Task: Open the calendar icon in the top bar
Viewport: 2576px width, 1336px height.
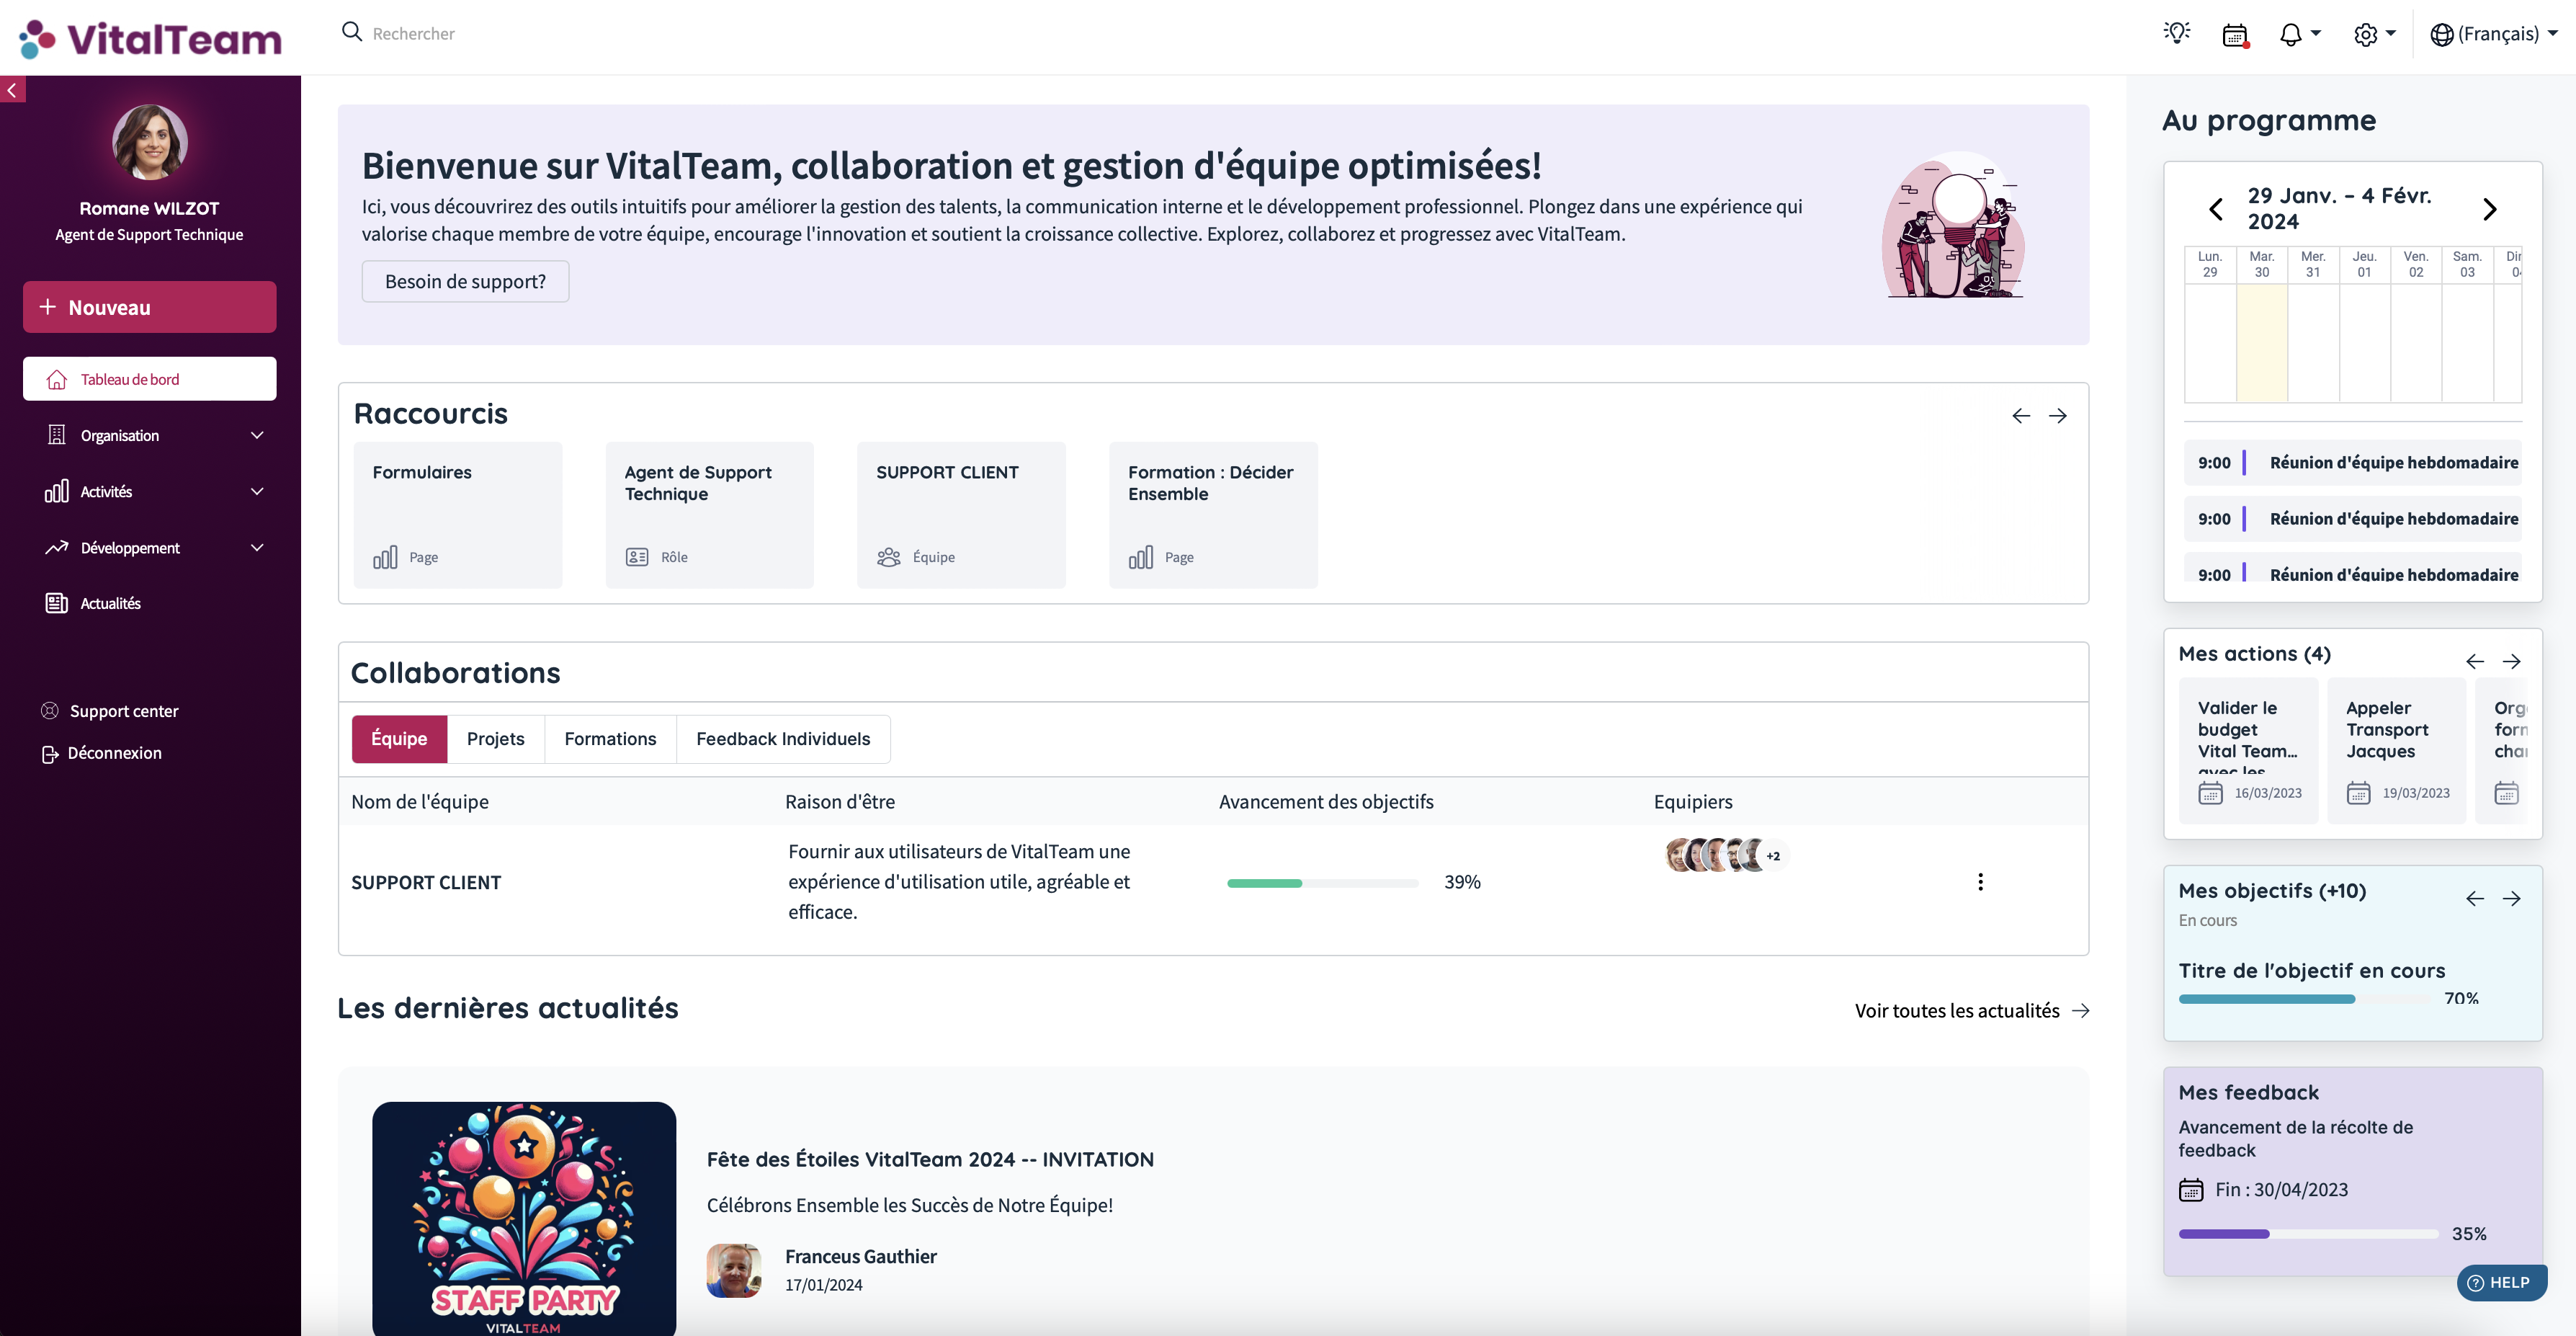Action: [2236, 34]
